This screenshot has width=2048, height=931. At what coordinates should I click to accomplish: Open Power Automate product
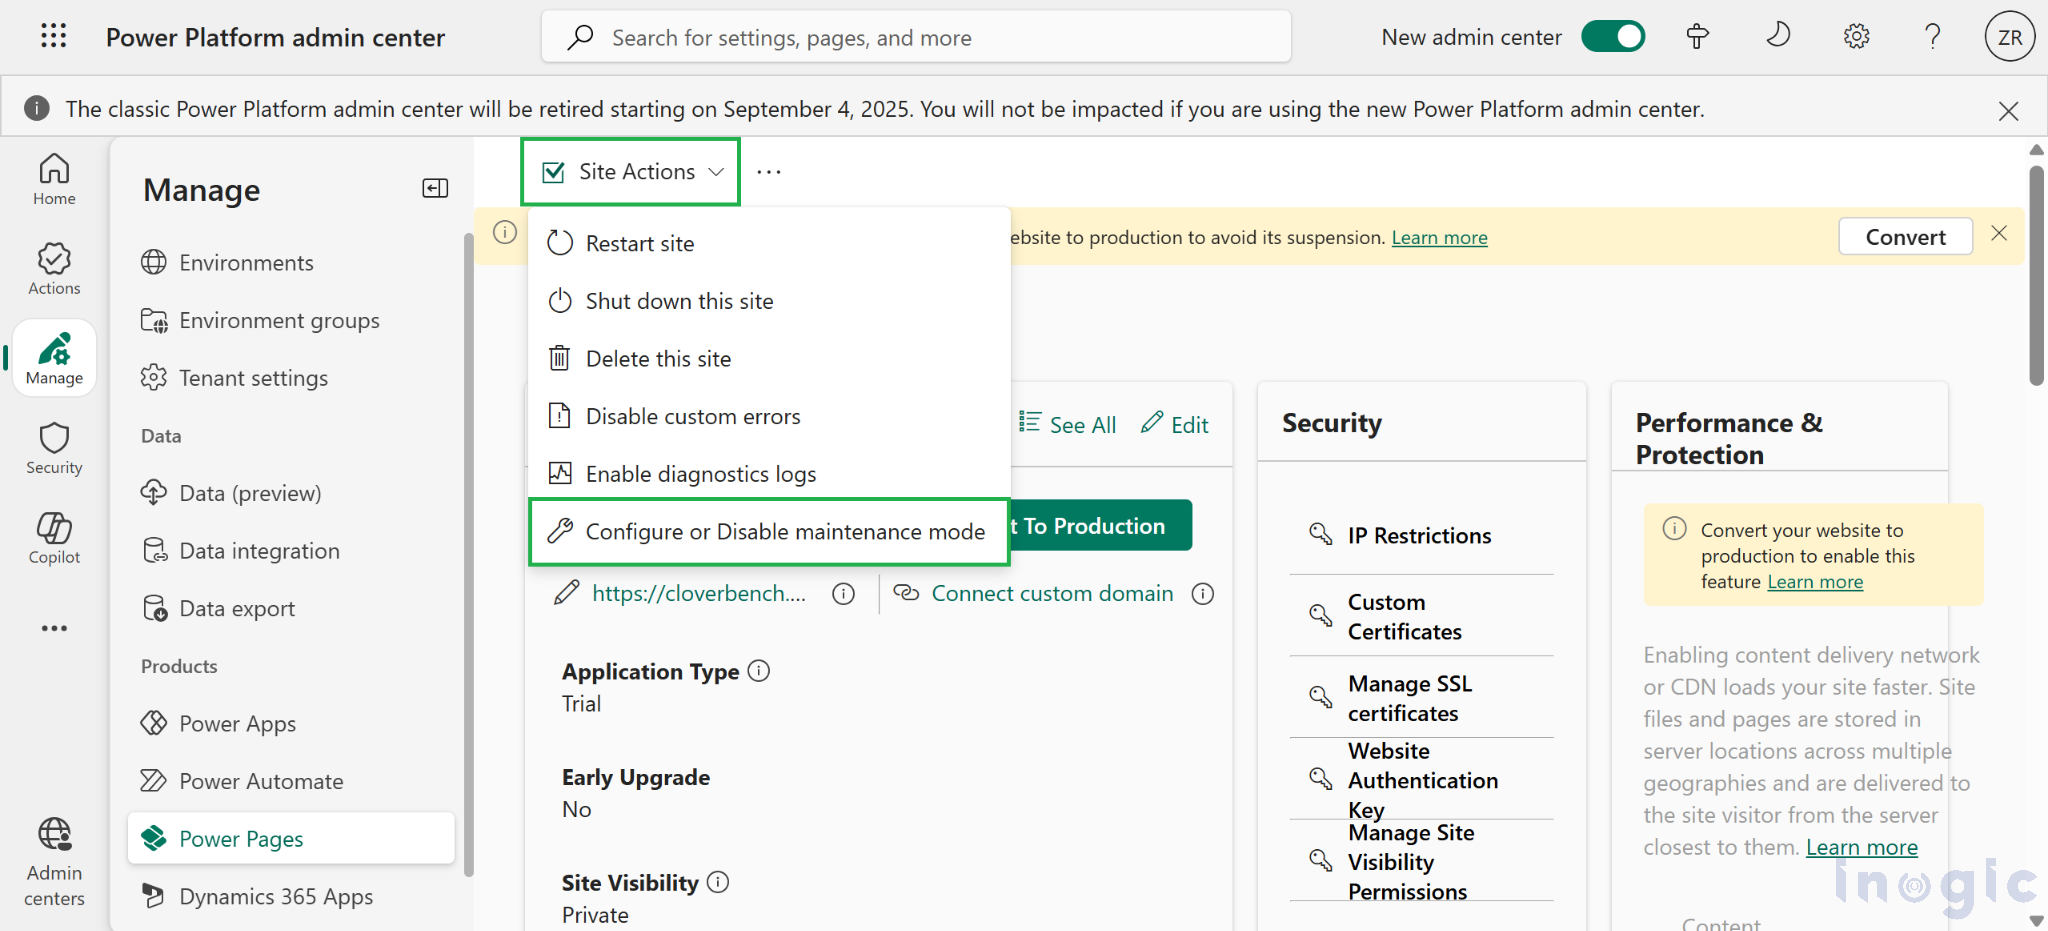click(290, 781)
